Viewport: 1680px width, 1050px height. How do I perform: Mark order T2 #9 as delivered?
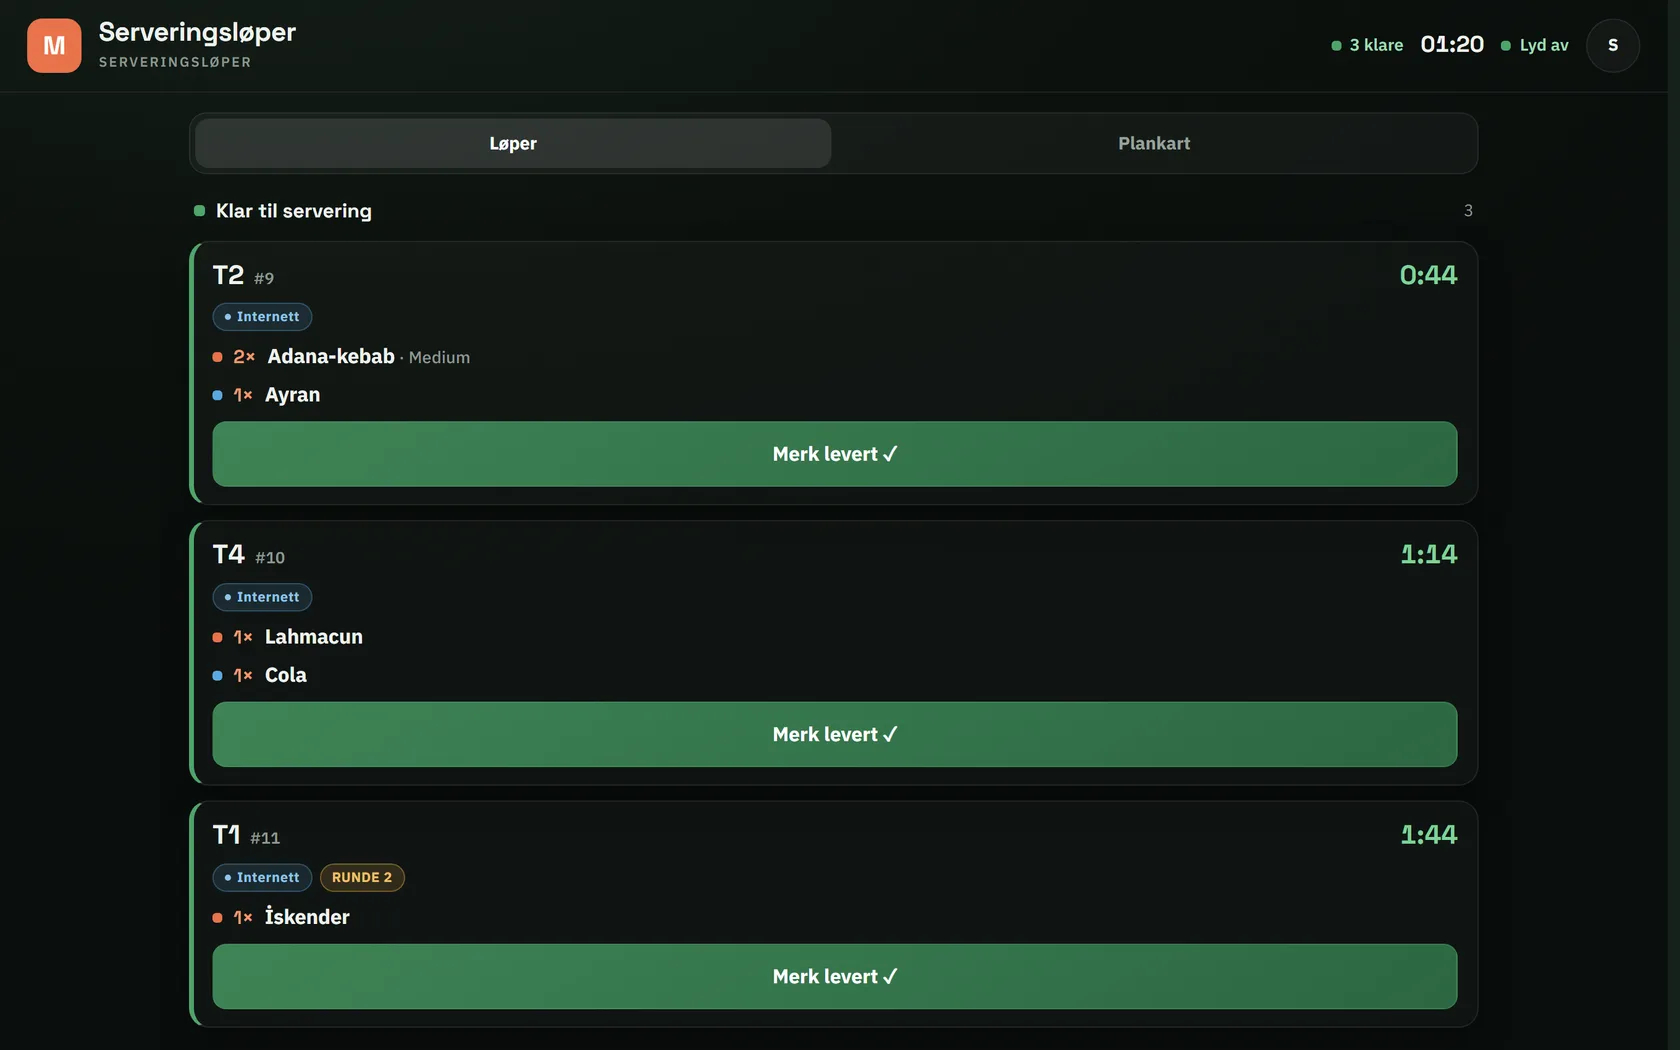(x=835, y=454)
